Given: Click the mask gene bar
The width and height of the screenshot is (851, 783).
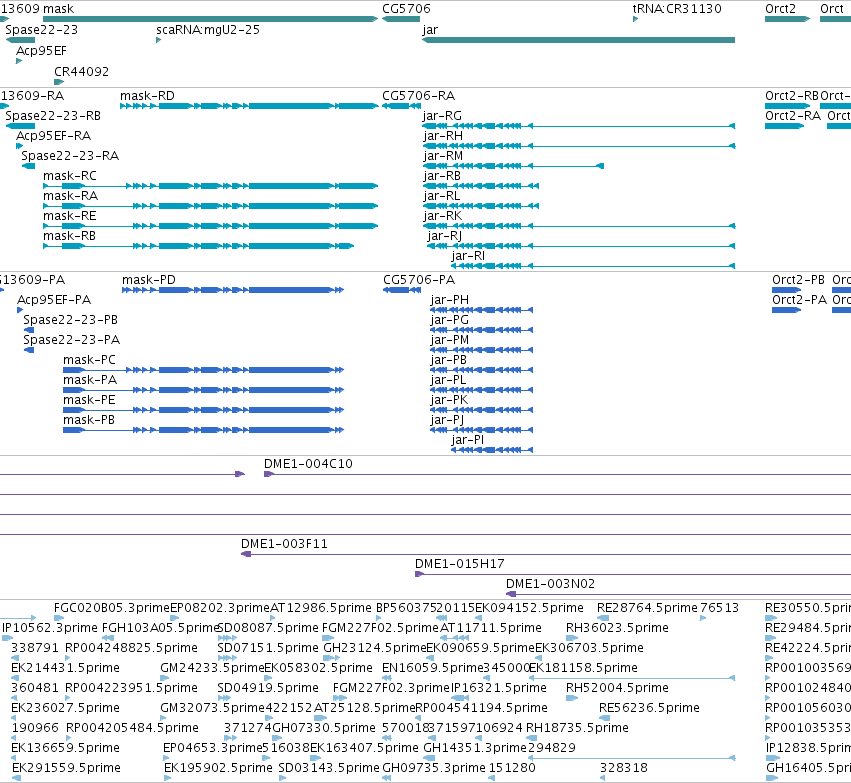Looking at the screenshot, I should pyautogui.click(x=210, y=19).
